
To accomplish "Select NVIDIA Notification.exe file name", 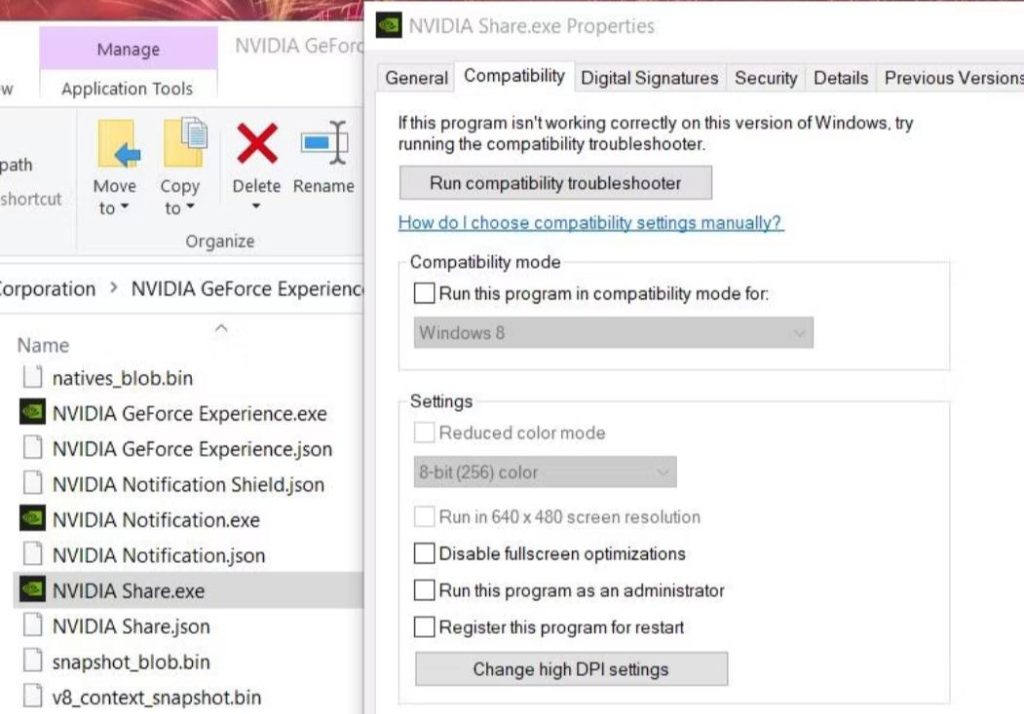I will [156, 519].
